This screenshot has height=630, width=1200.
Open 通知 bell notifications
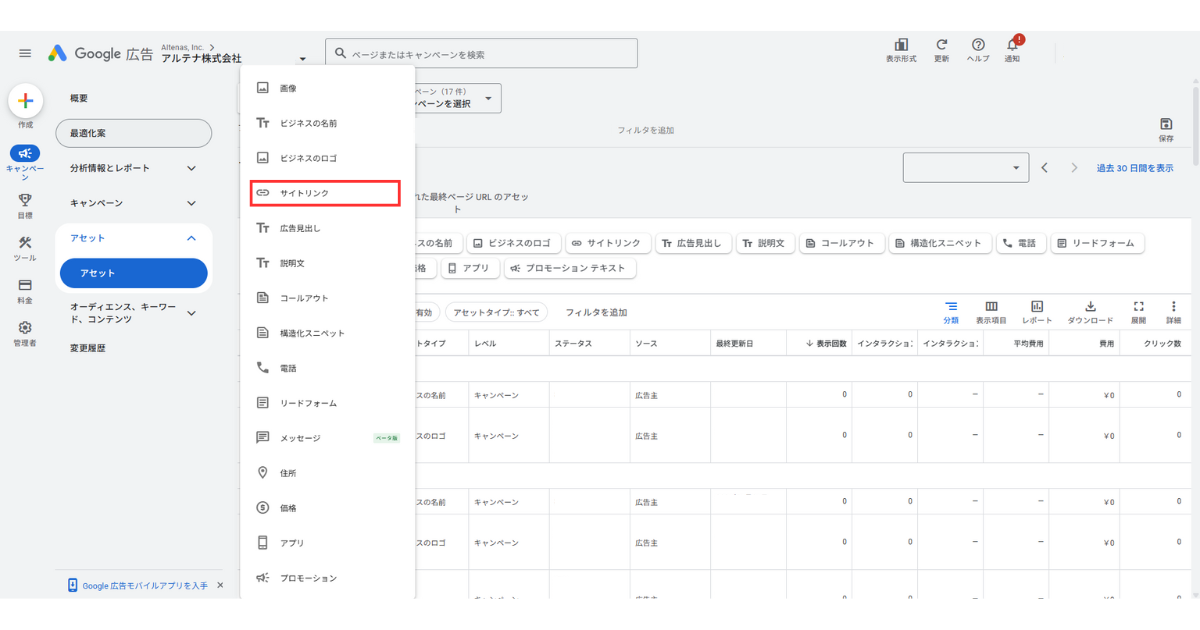1013,45
